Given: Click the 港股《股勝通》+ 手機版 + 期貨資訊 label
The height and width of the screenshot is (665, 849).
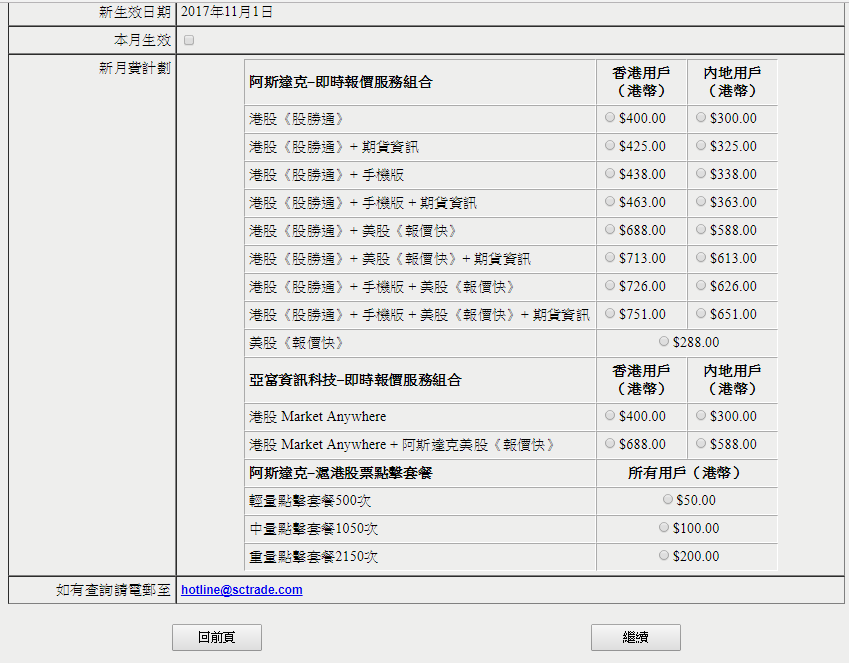Looking at the screenshot, I should click(x=363, y=203).
